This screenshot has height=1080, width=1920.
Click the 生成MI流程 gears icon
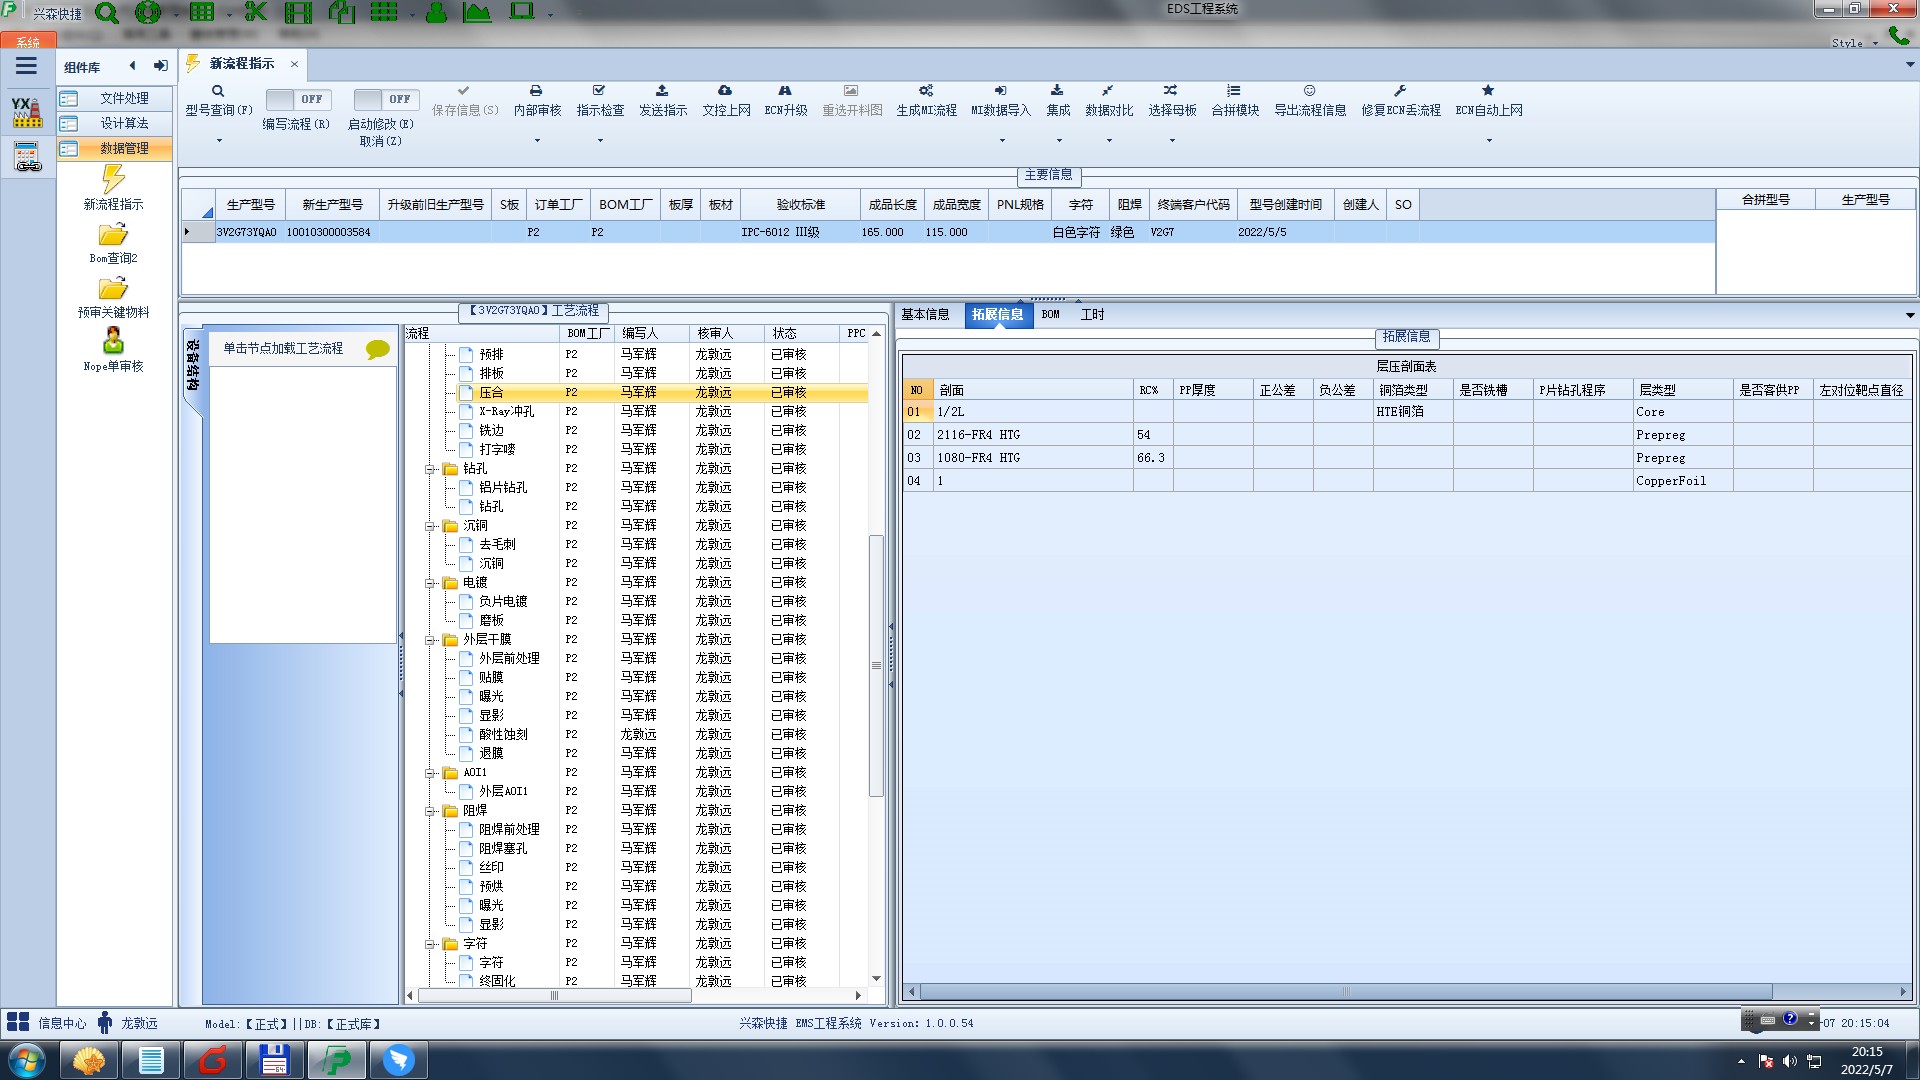coord(926,91)
